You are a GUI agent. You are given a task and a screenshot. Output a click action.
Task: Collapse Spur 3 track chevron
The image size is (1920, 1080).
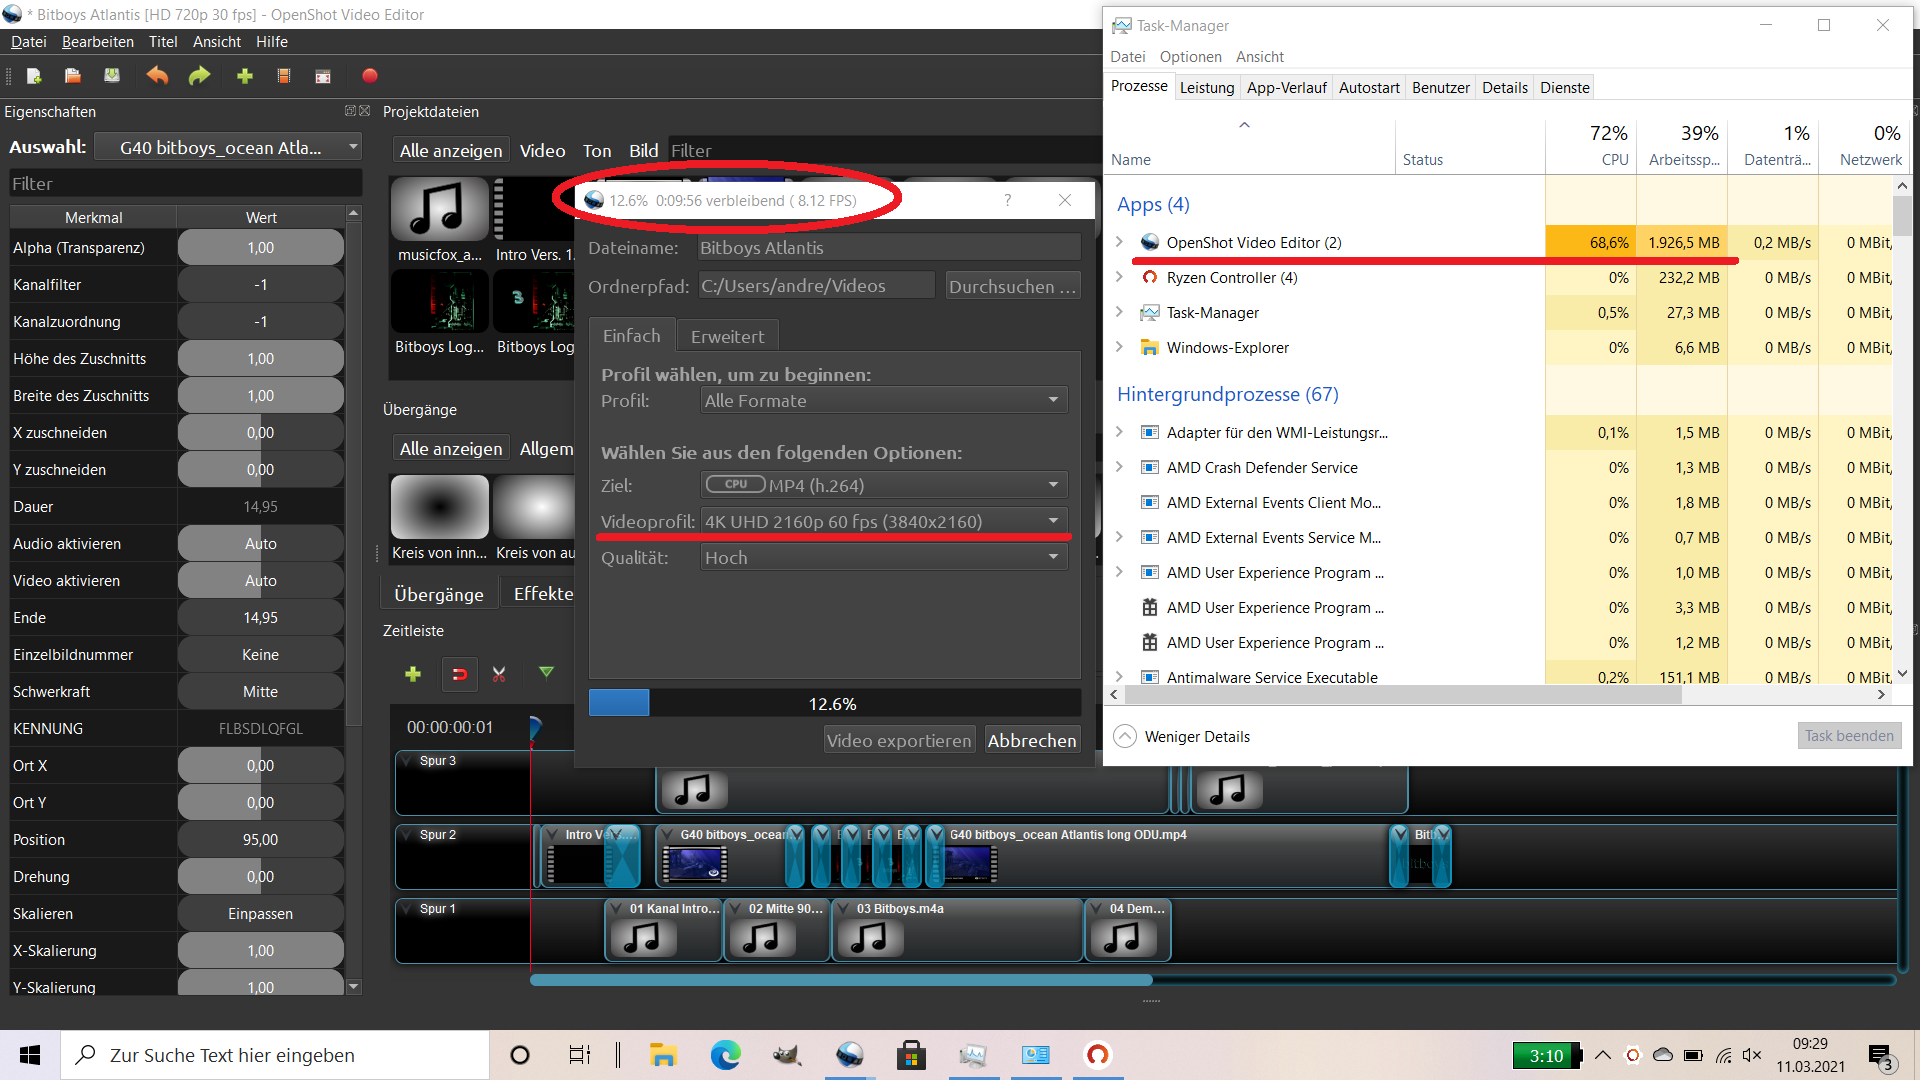coord(407,761)
